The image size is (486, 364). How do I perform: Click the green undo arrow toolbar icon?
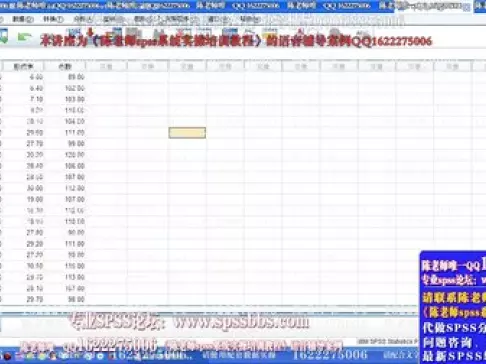point(24,37)
